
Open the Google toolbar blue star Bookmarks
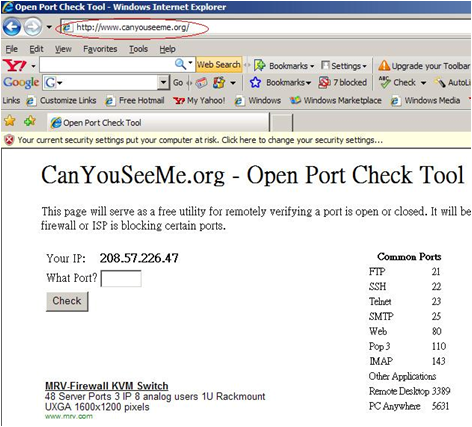click(x=280, y=82)
